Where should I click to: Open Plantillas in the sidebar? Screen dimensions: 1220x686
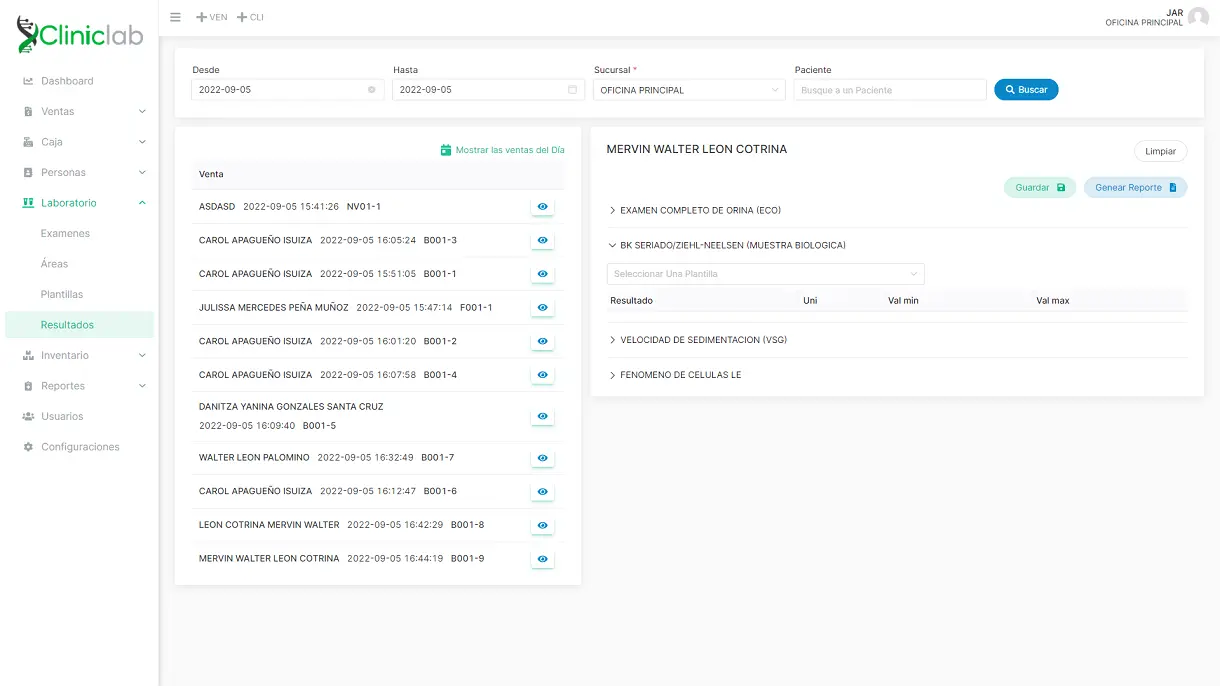62,294
